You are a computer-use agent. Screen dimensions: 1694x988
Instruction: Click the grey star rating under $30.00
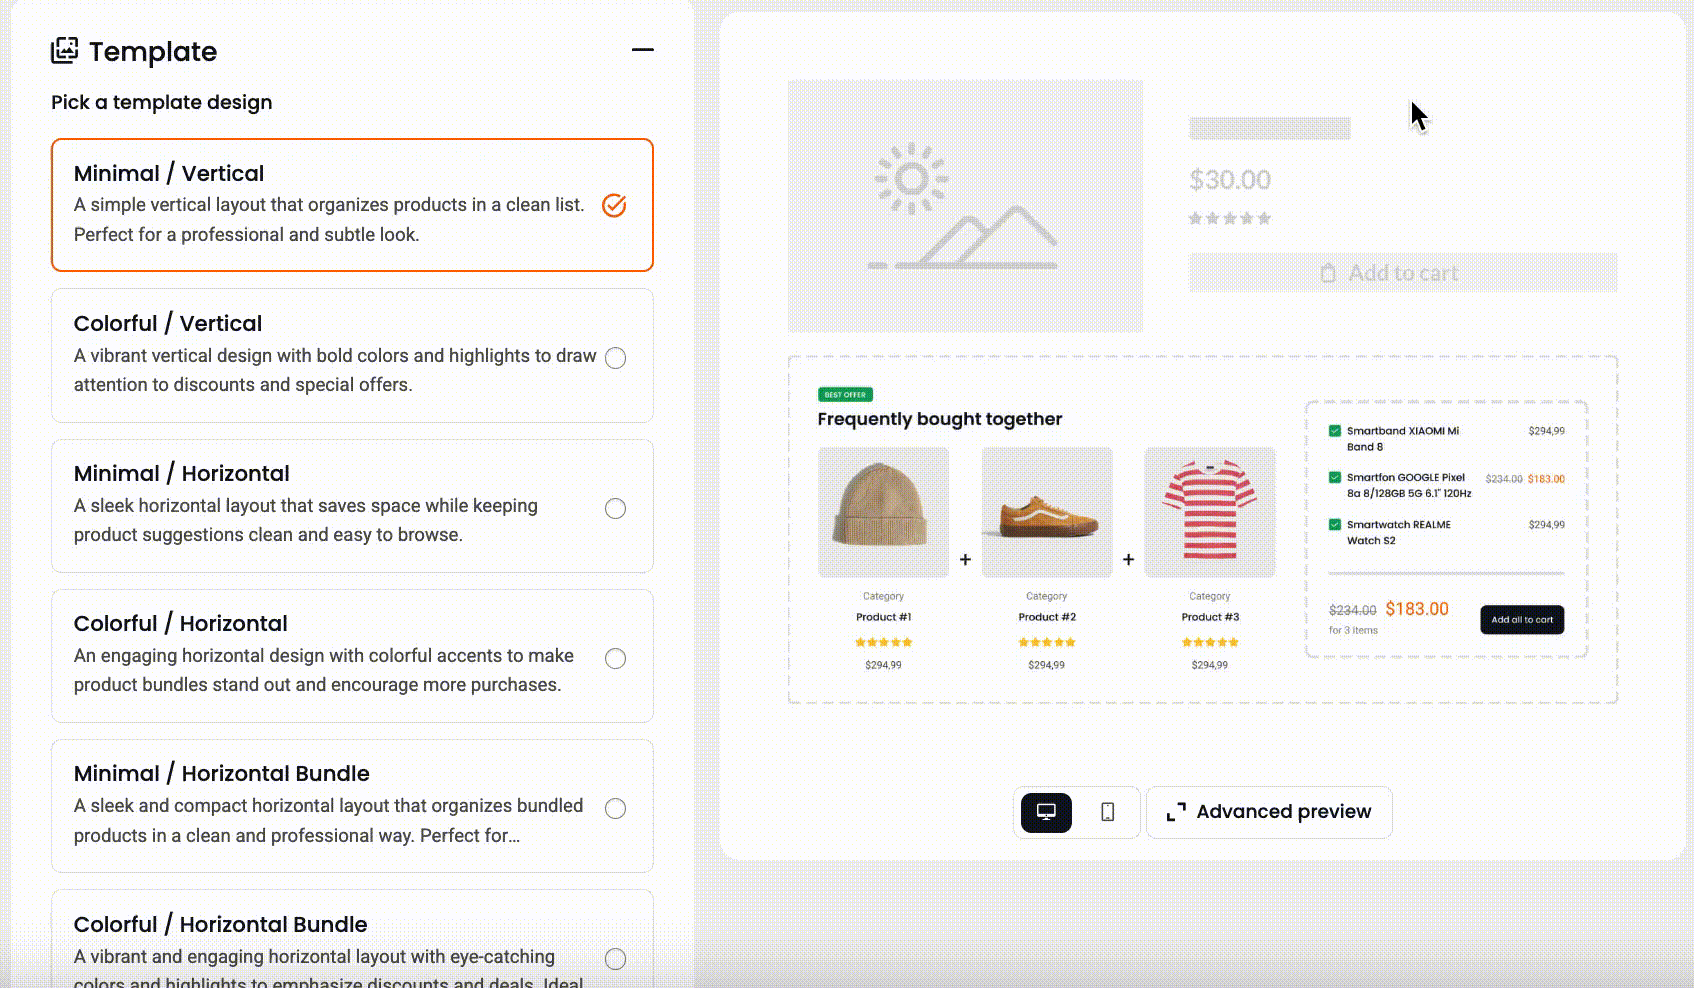point(1230,218)
